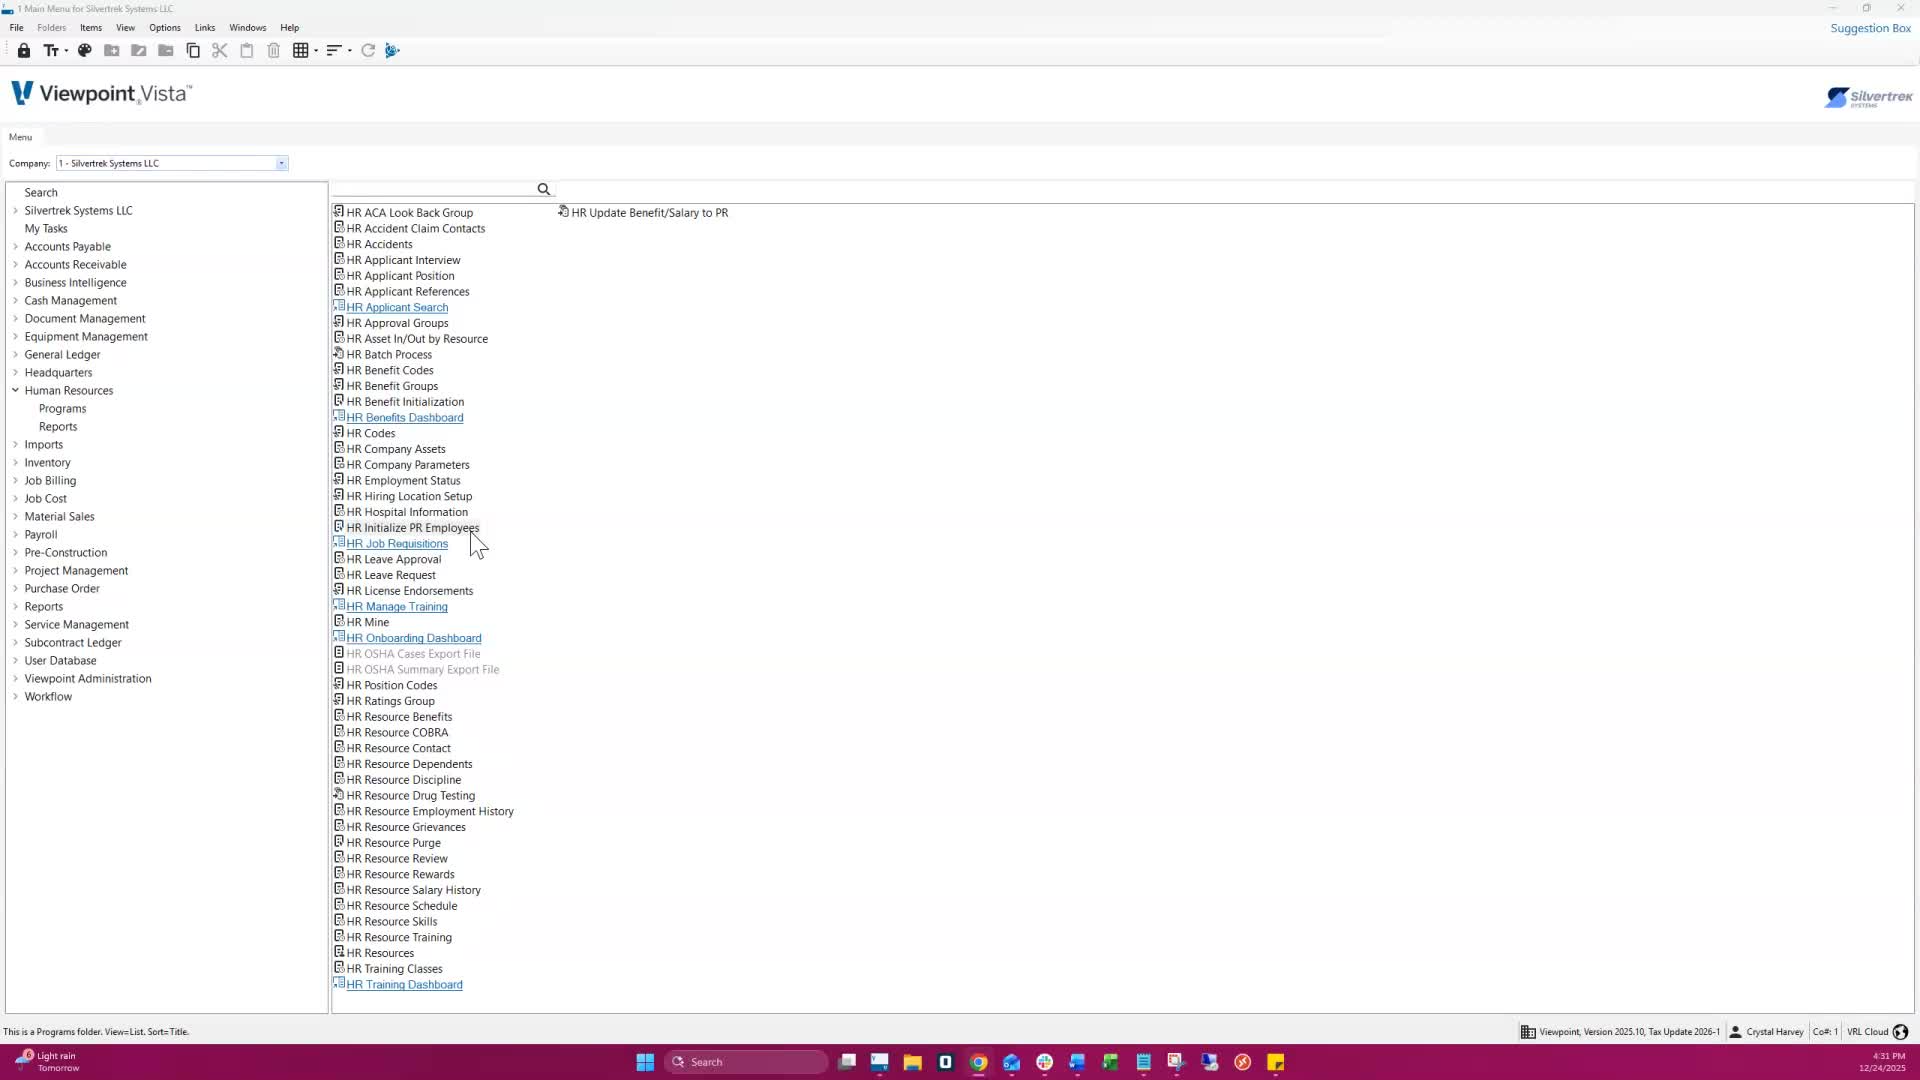Click the search magnifier icon above program list

[544, 189]
